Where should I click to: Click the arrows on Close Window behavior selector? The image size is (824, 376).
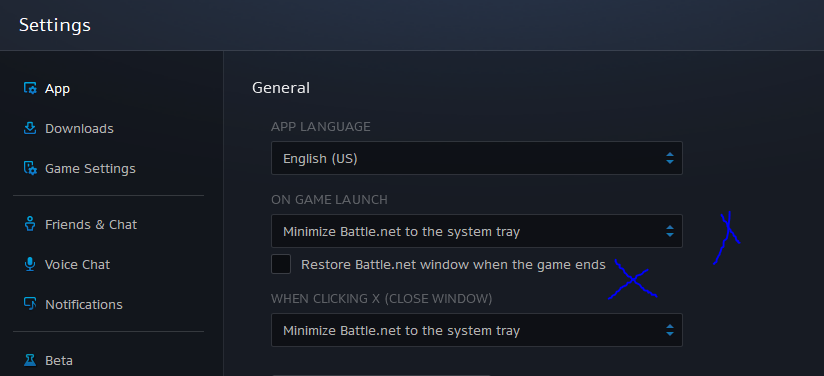670,330
